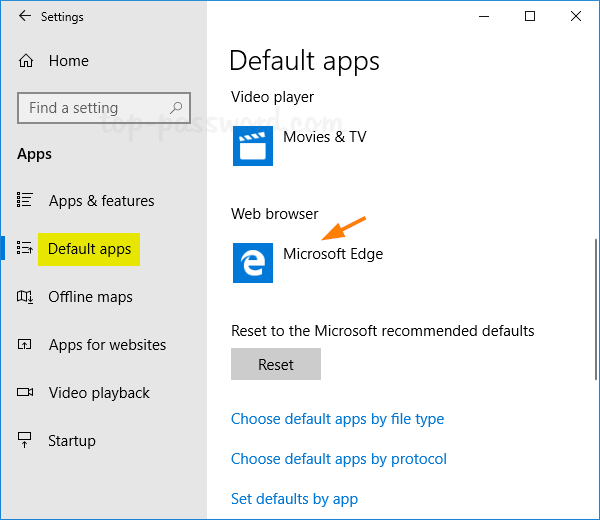600x520 pixels.
Task: Click the Apps for websites icon
Action: coord(26,345)
